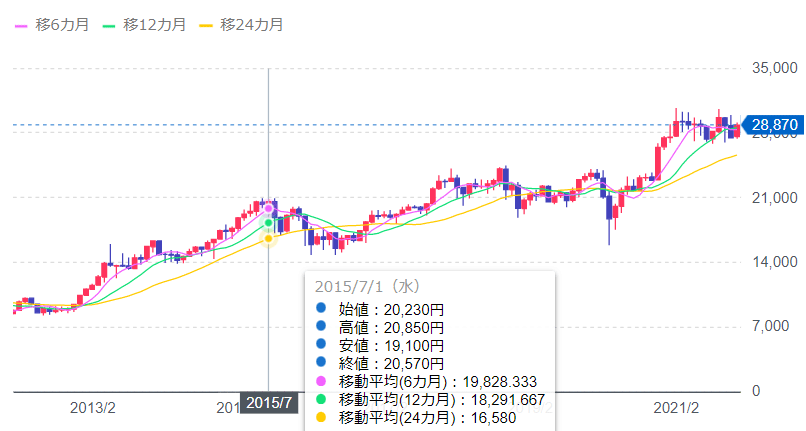Click the 高値：20,850円 tooltip row

(380, 328)
